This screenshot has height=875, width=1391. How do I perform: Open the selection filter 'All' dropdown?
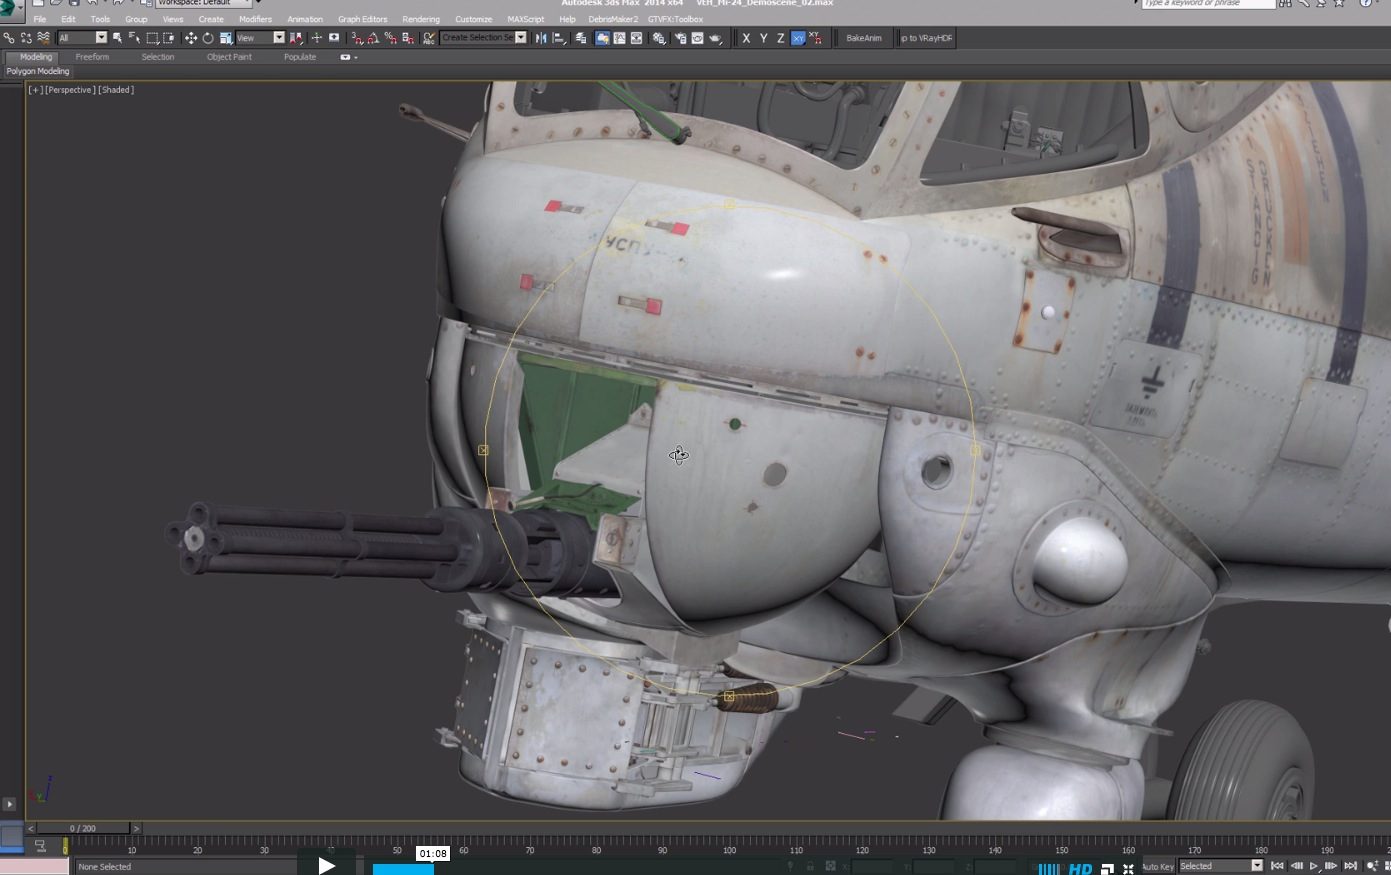(100, 38)
